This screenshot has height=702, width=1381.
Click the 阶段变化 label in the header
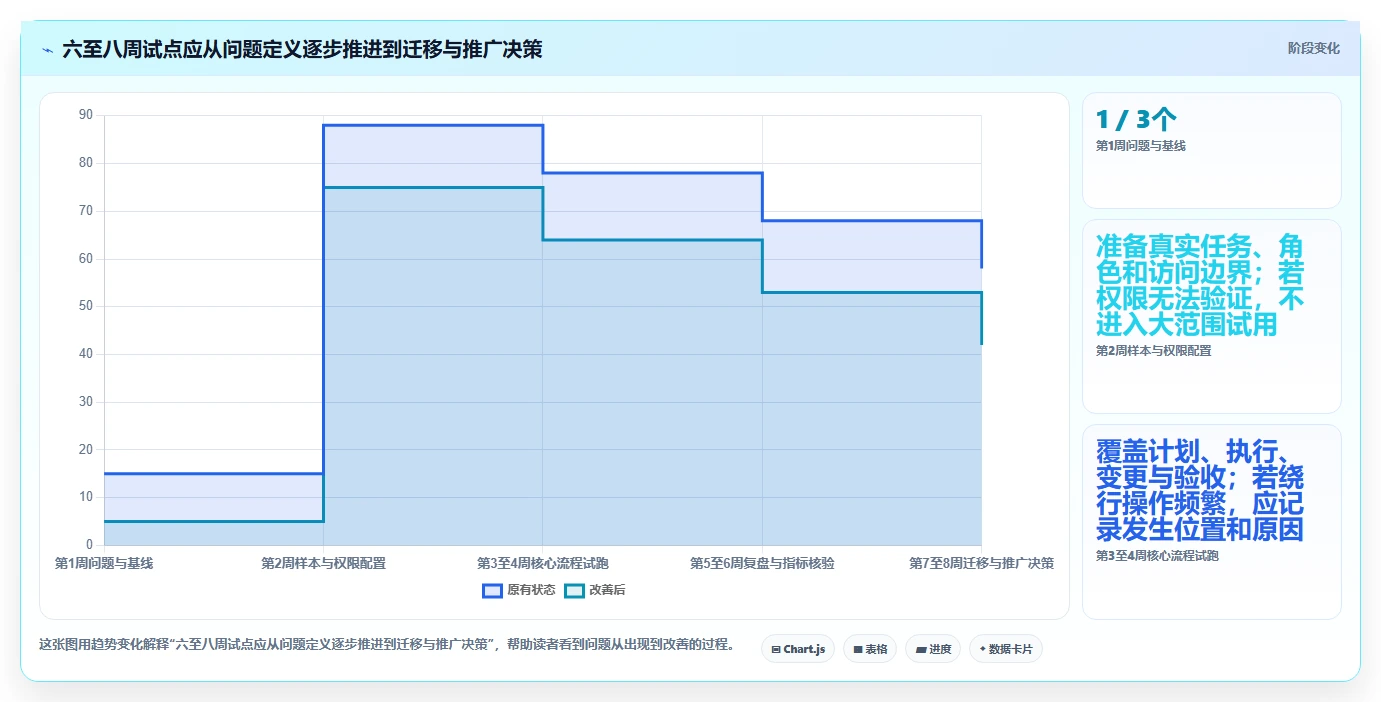(1313, 48)
